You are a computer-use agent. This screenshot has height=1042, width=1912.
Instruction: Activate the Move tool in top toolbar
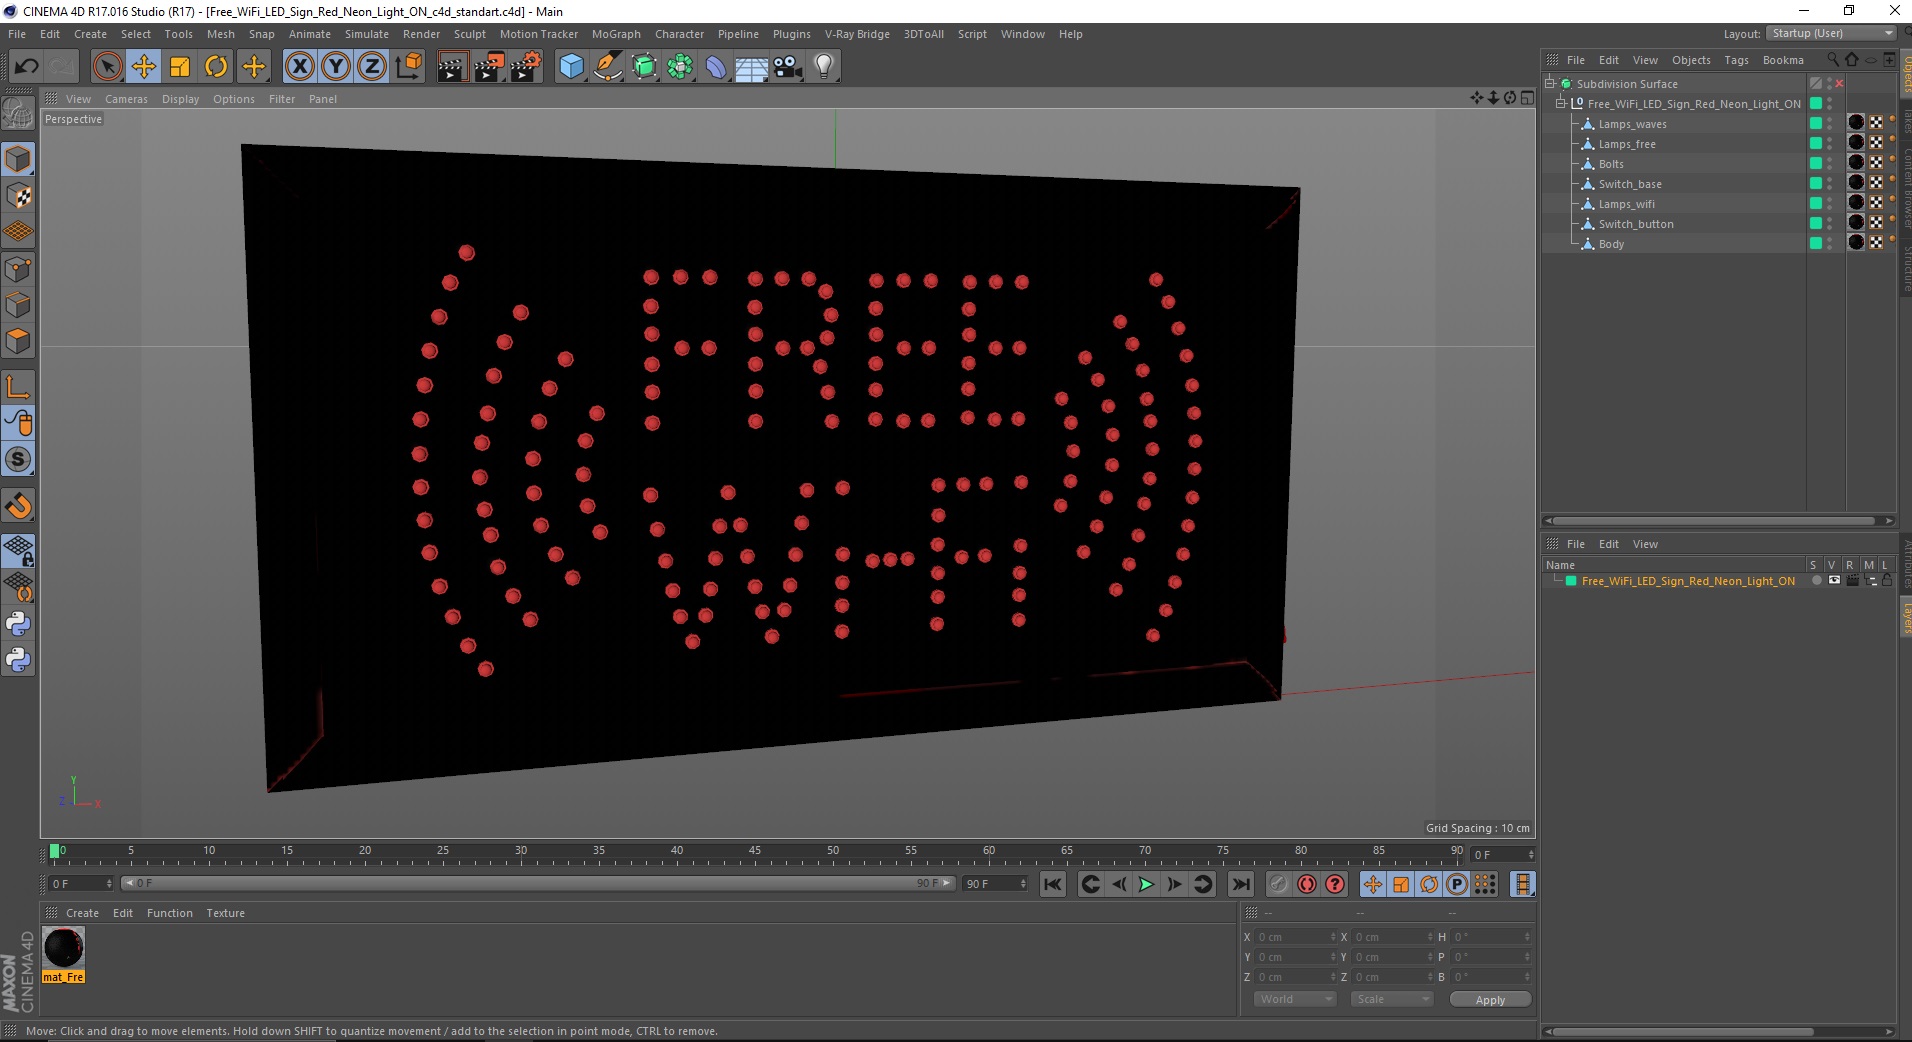144,67
